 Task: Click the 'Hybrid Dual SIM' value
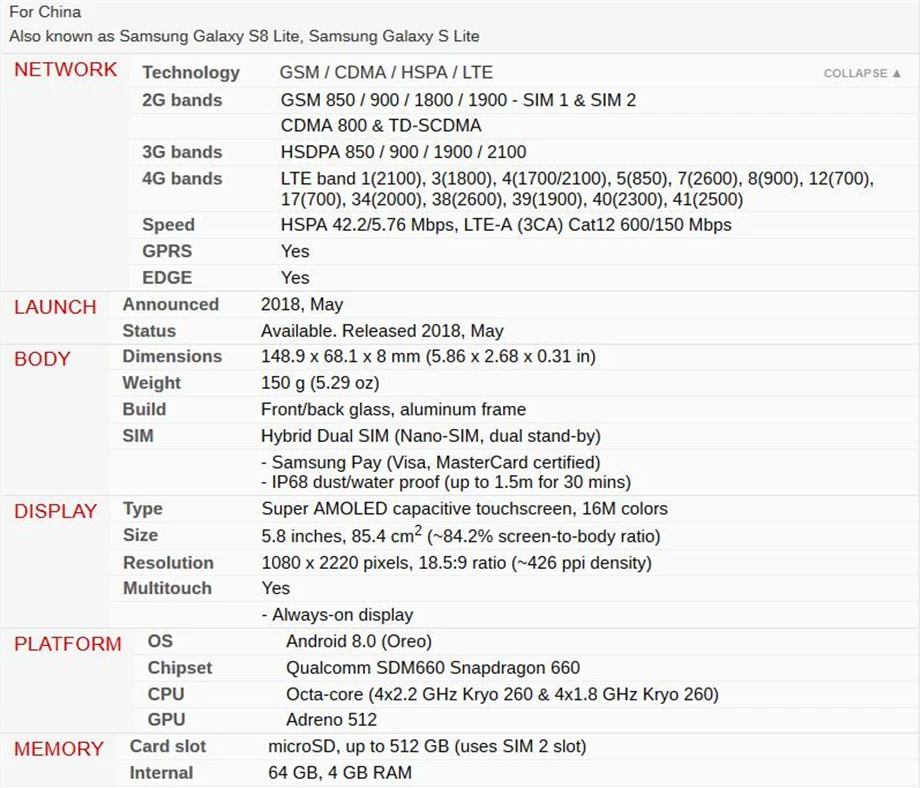431,436
